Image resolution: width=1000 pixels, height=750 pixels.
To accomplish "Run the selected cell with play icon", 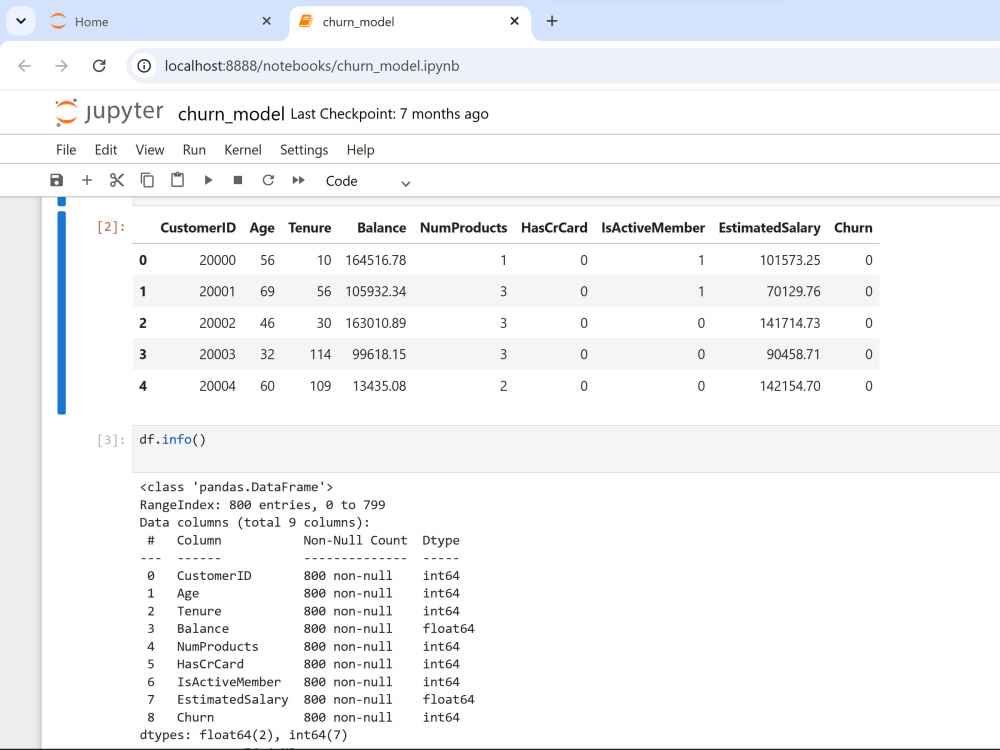I will click(x=208, y=180).
